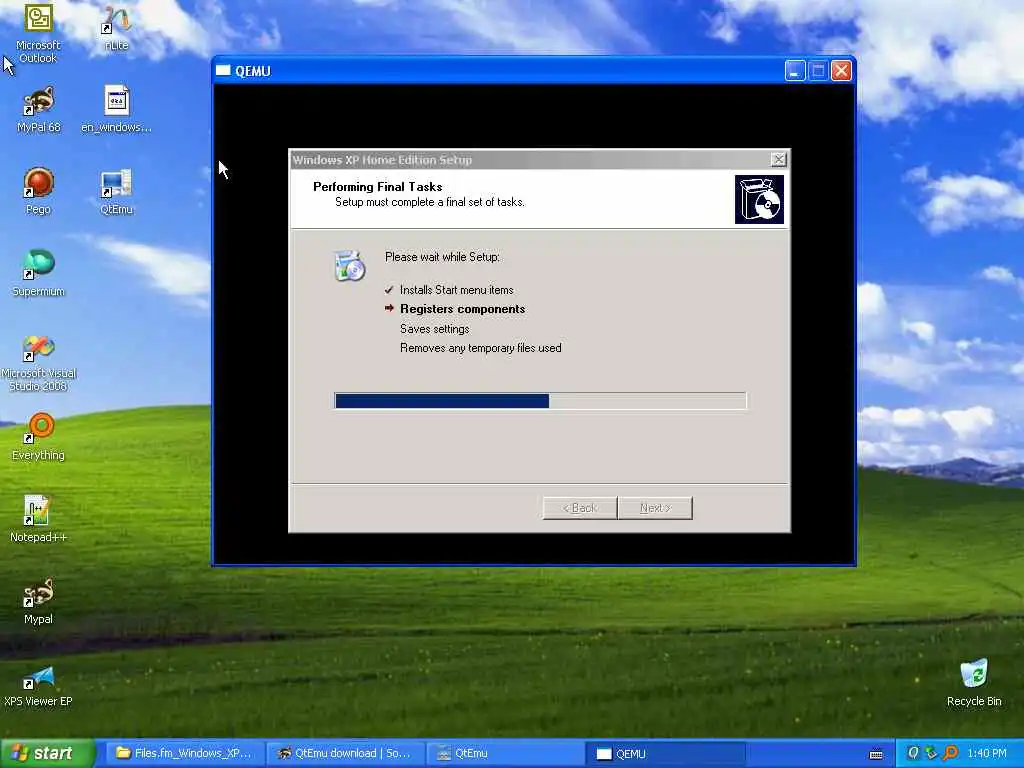Viewport: 1024px width, 768px height.
Task: Click the orange magnifier tray icon
Action: (x=950, y=753)
